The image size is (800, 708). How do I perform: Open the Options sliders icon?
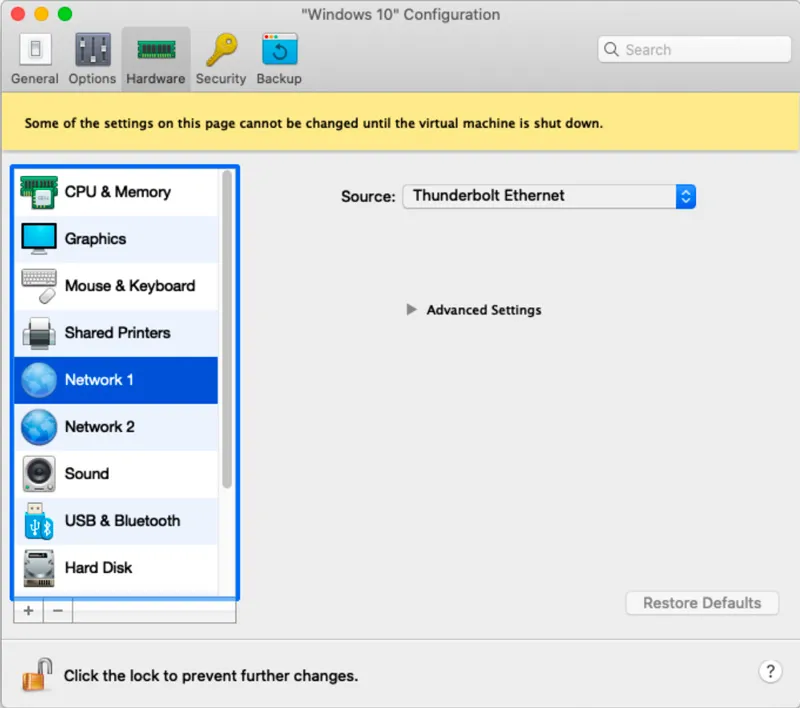(92, 49)
